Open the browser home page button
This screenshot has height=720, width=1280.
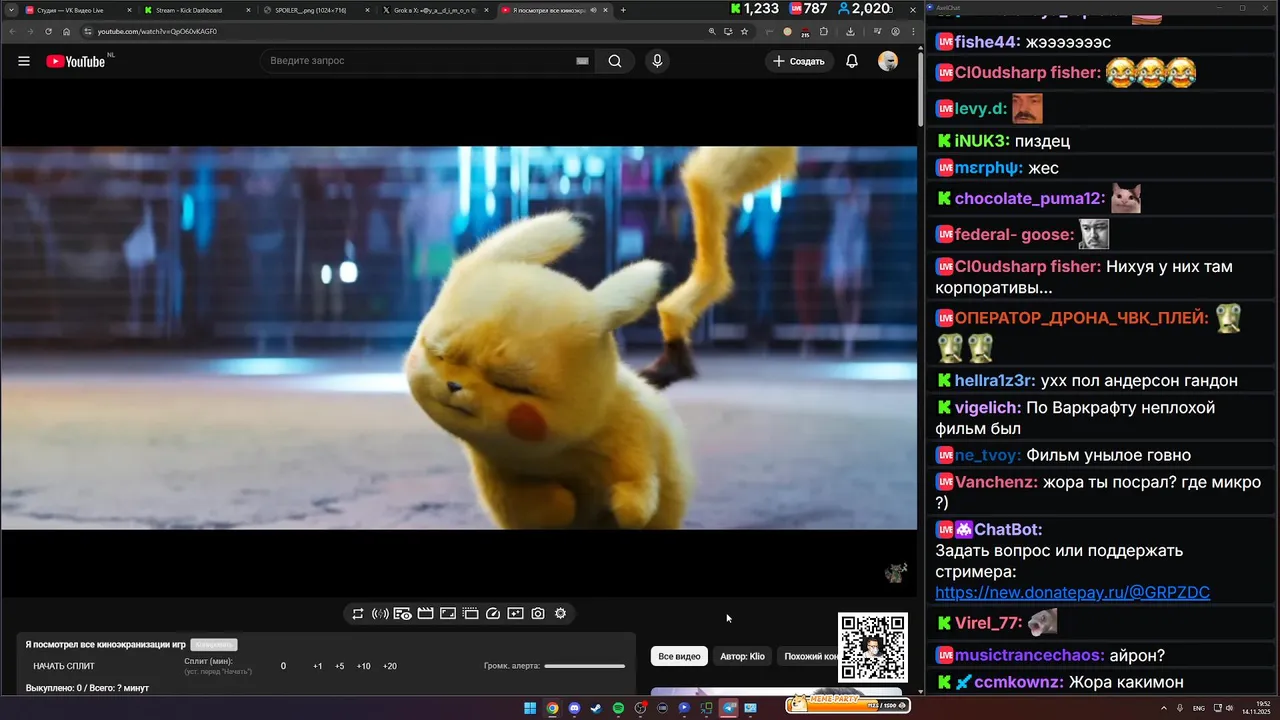pyautogui.click(x=66, y=31)
